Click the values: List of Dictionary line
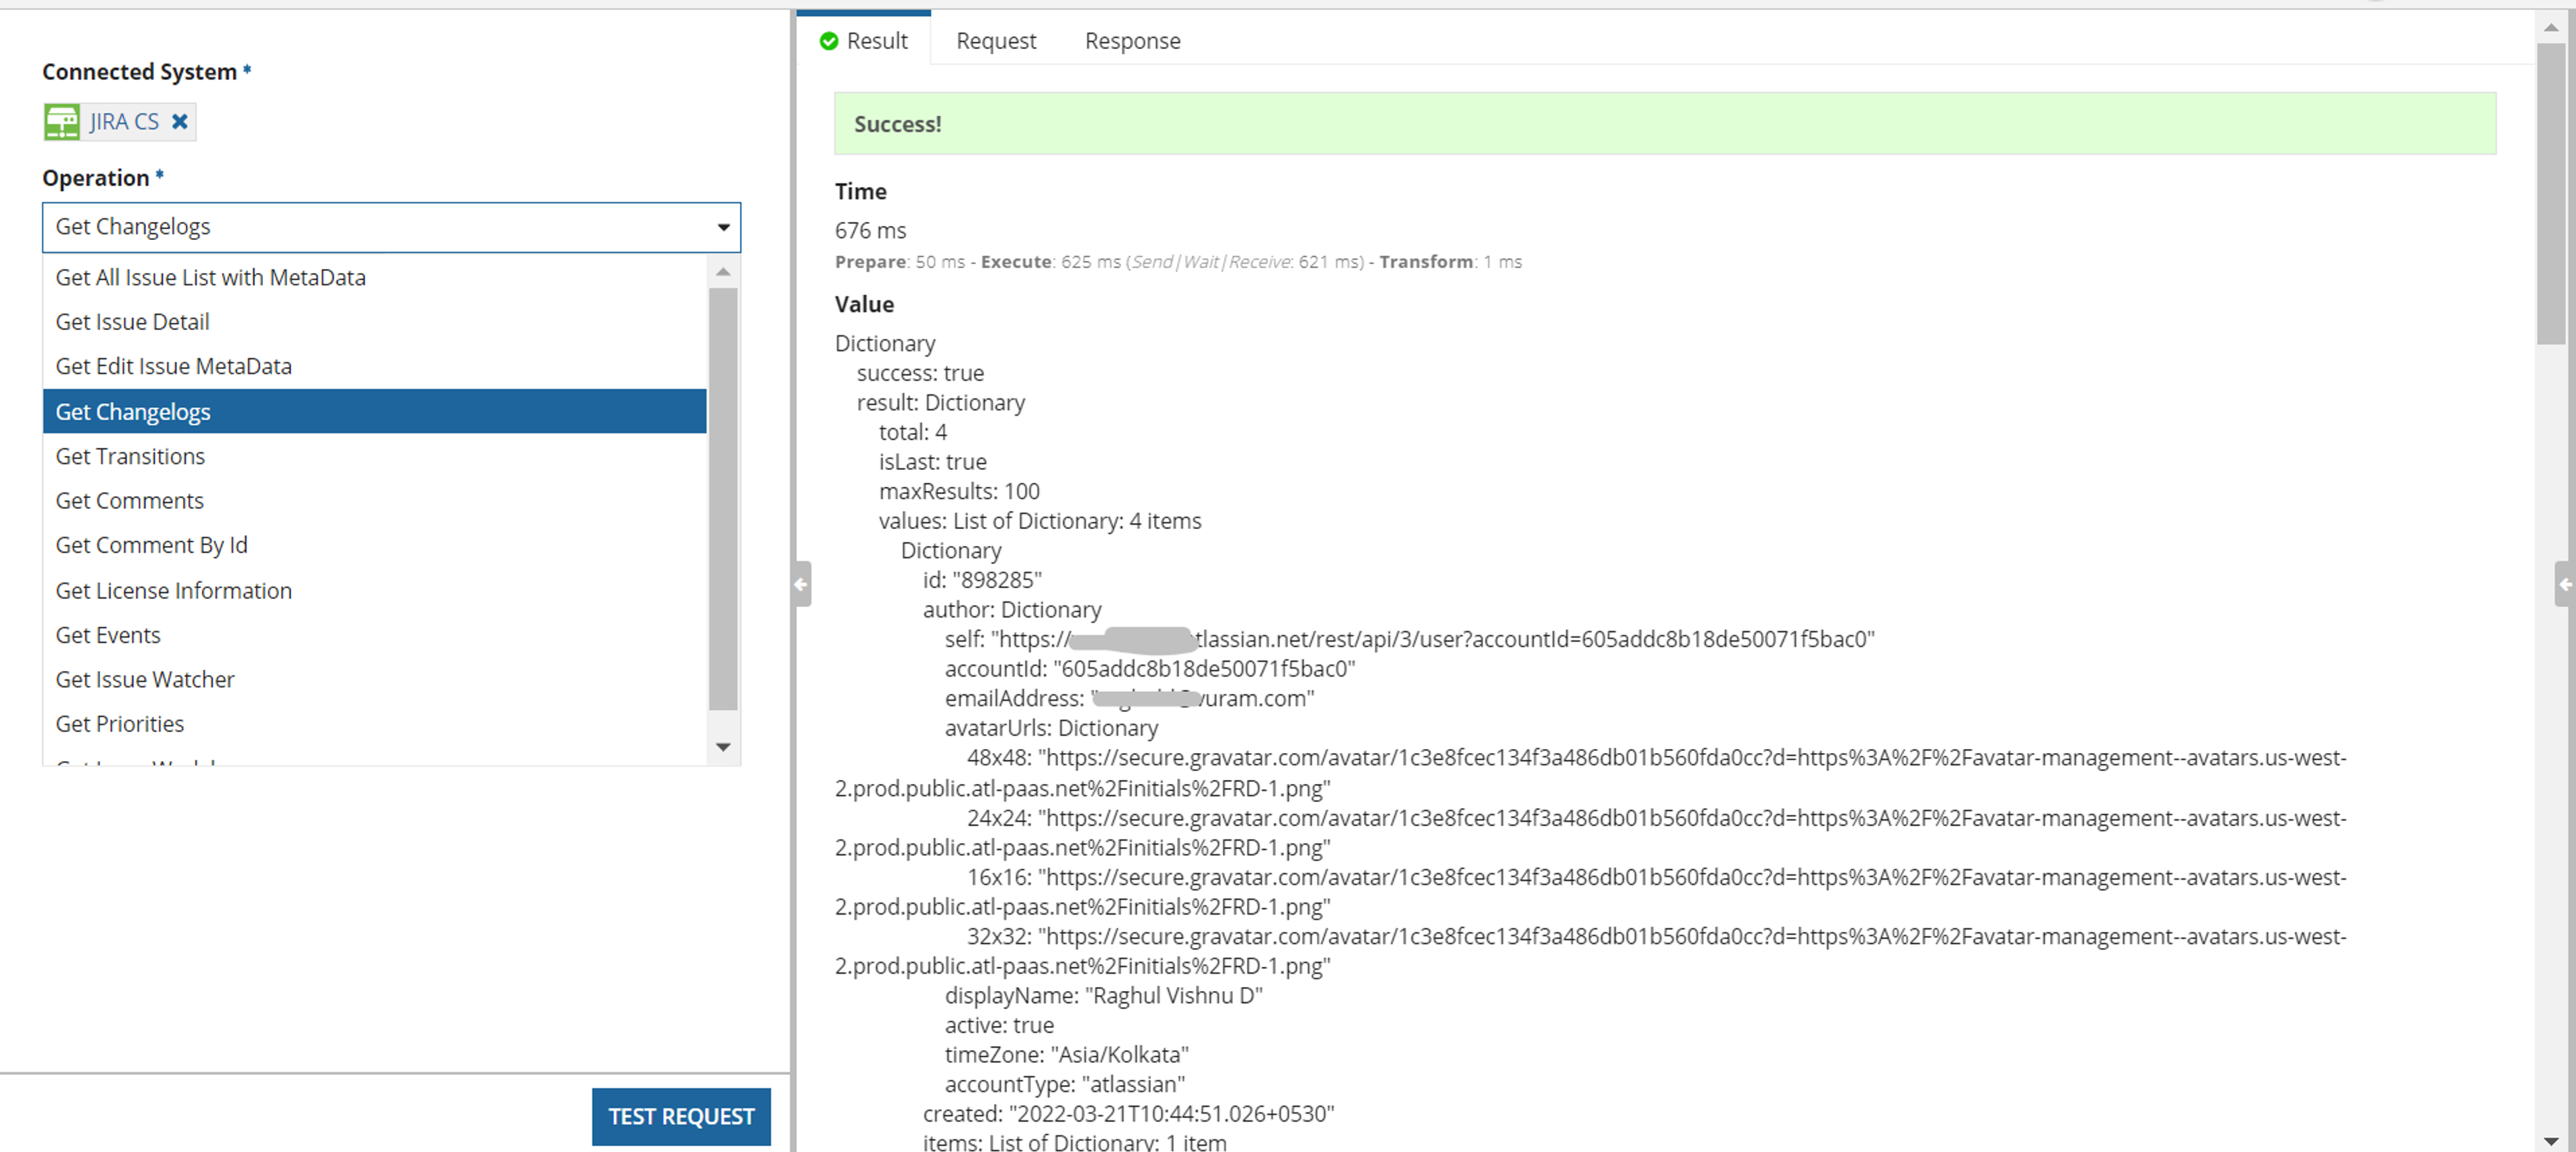The width and height of the screenshot is (2576, 1152). coord(1040,521)
